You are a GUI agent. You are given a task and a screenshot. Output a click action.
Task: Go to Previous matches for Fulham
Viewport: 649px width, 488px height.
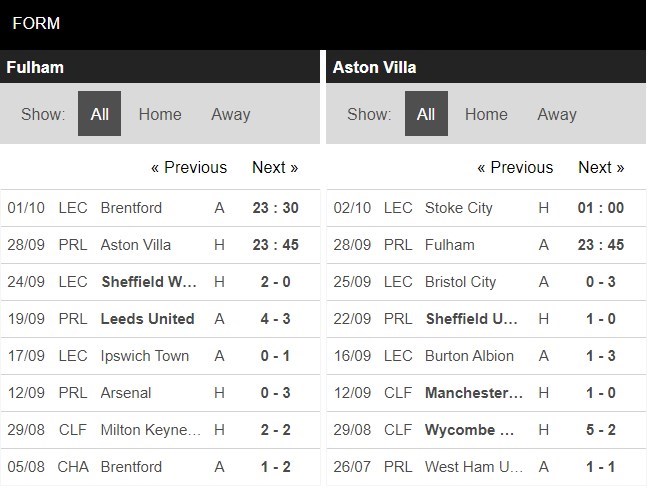click(x=189, y=167)
